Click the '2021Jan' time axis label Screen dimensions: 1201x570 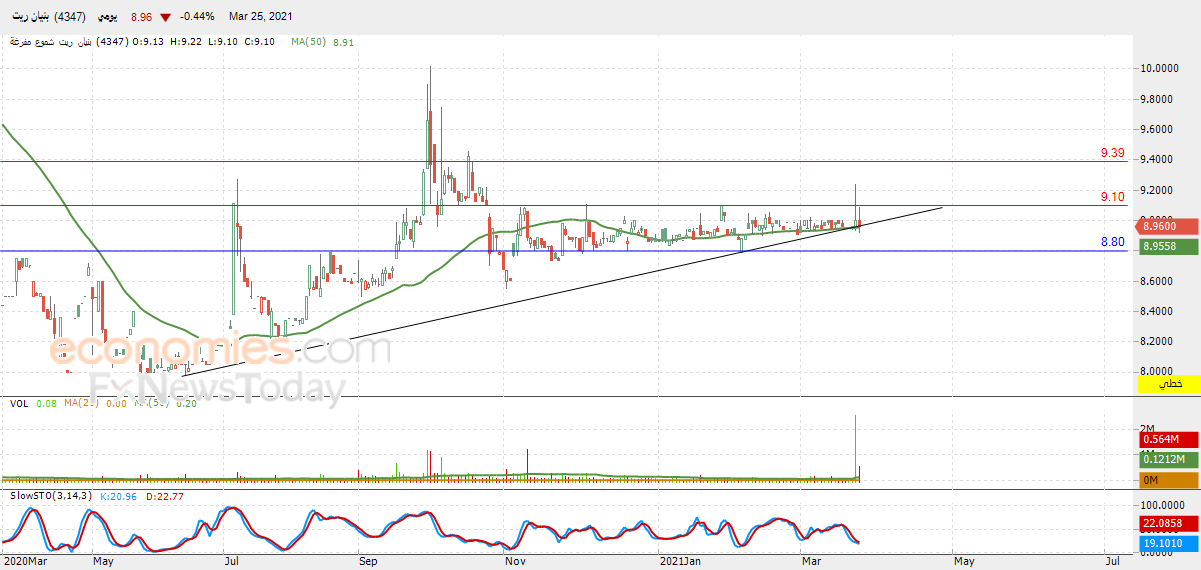(x=679, y=562)
